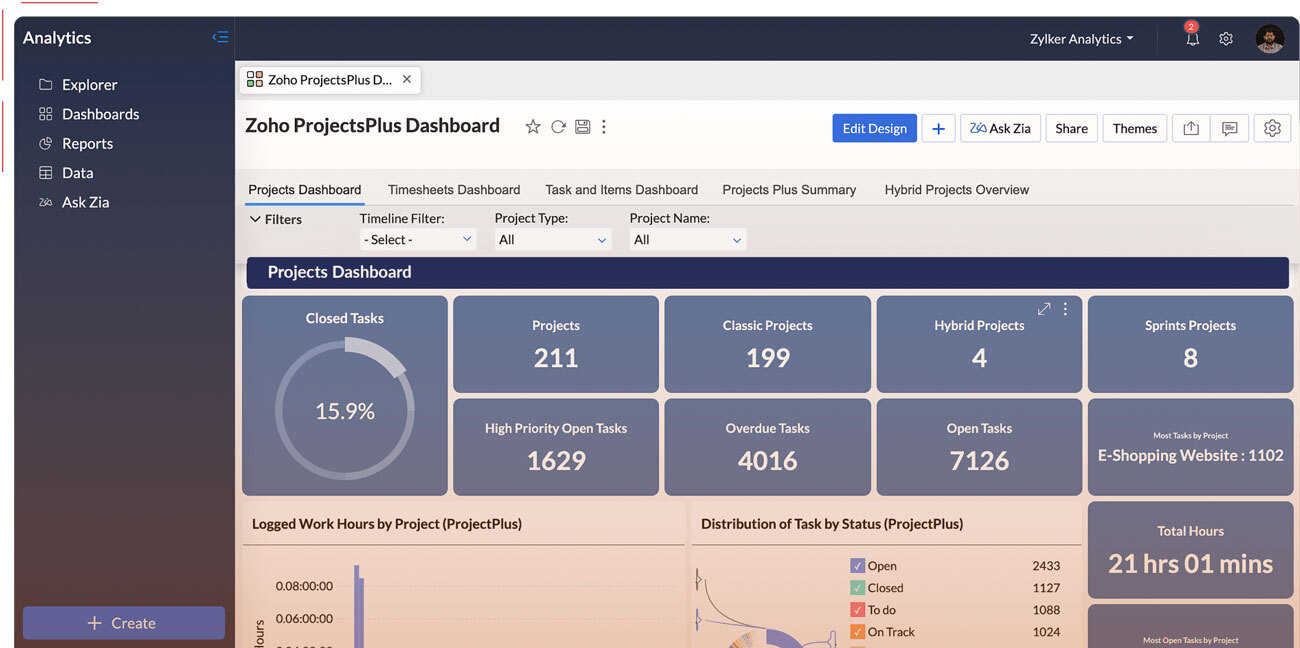Open the Task and Items Dashboard tab
The image size is (1300, 648).
click(622, 190)
